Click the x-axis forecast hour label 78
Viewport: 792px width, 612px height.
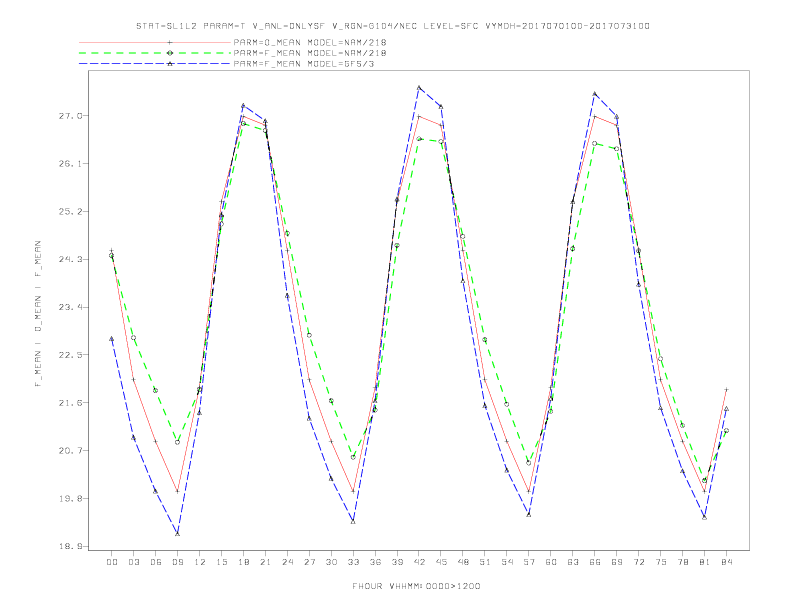[683, 562]
